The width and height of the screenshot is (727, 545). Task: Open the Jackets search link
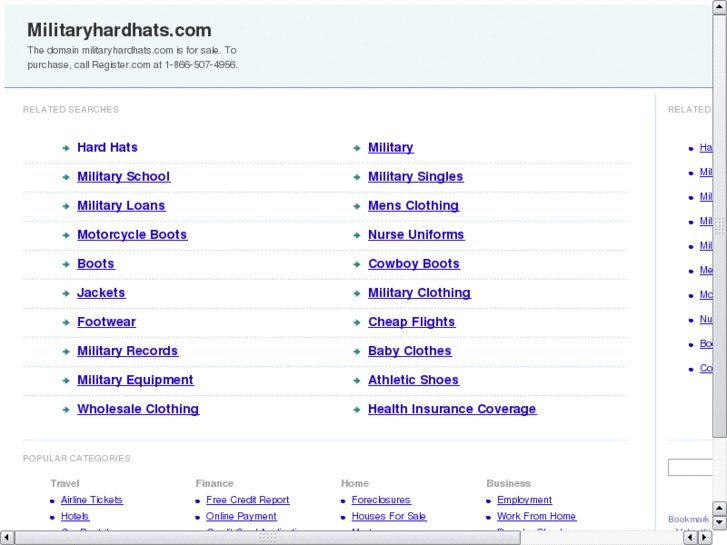pyautogui.click(x=101, y=293)
